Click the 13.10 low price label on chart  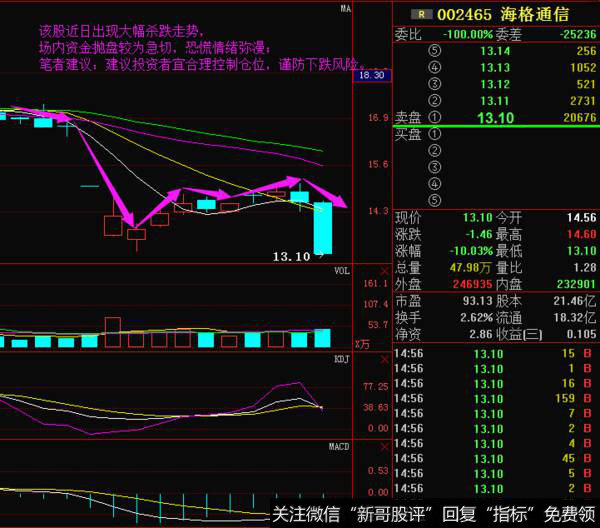click(x=292, y=257)
